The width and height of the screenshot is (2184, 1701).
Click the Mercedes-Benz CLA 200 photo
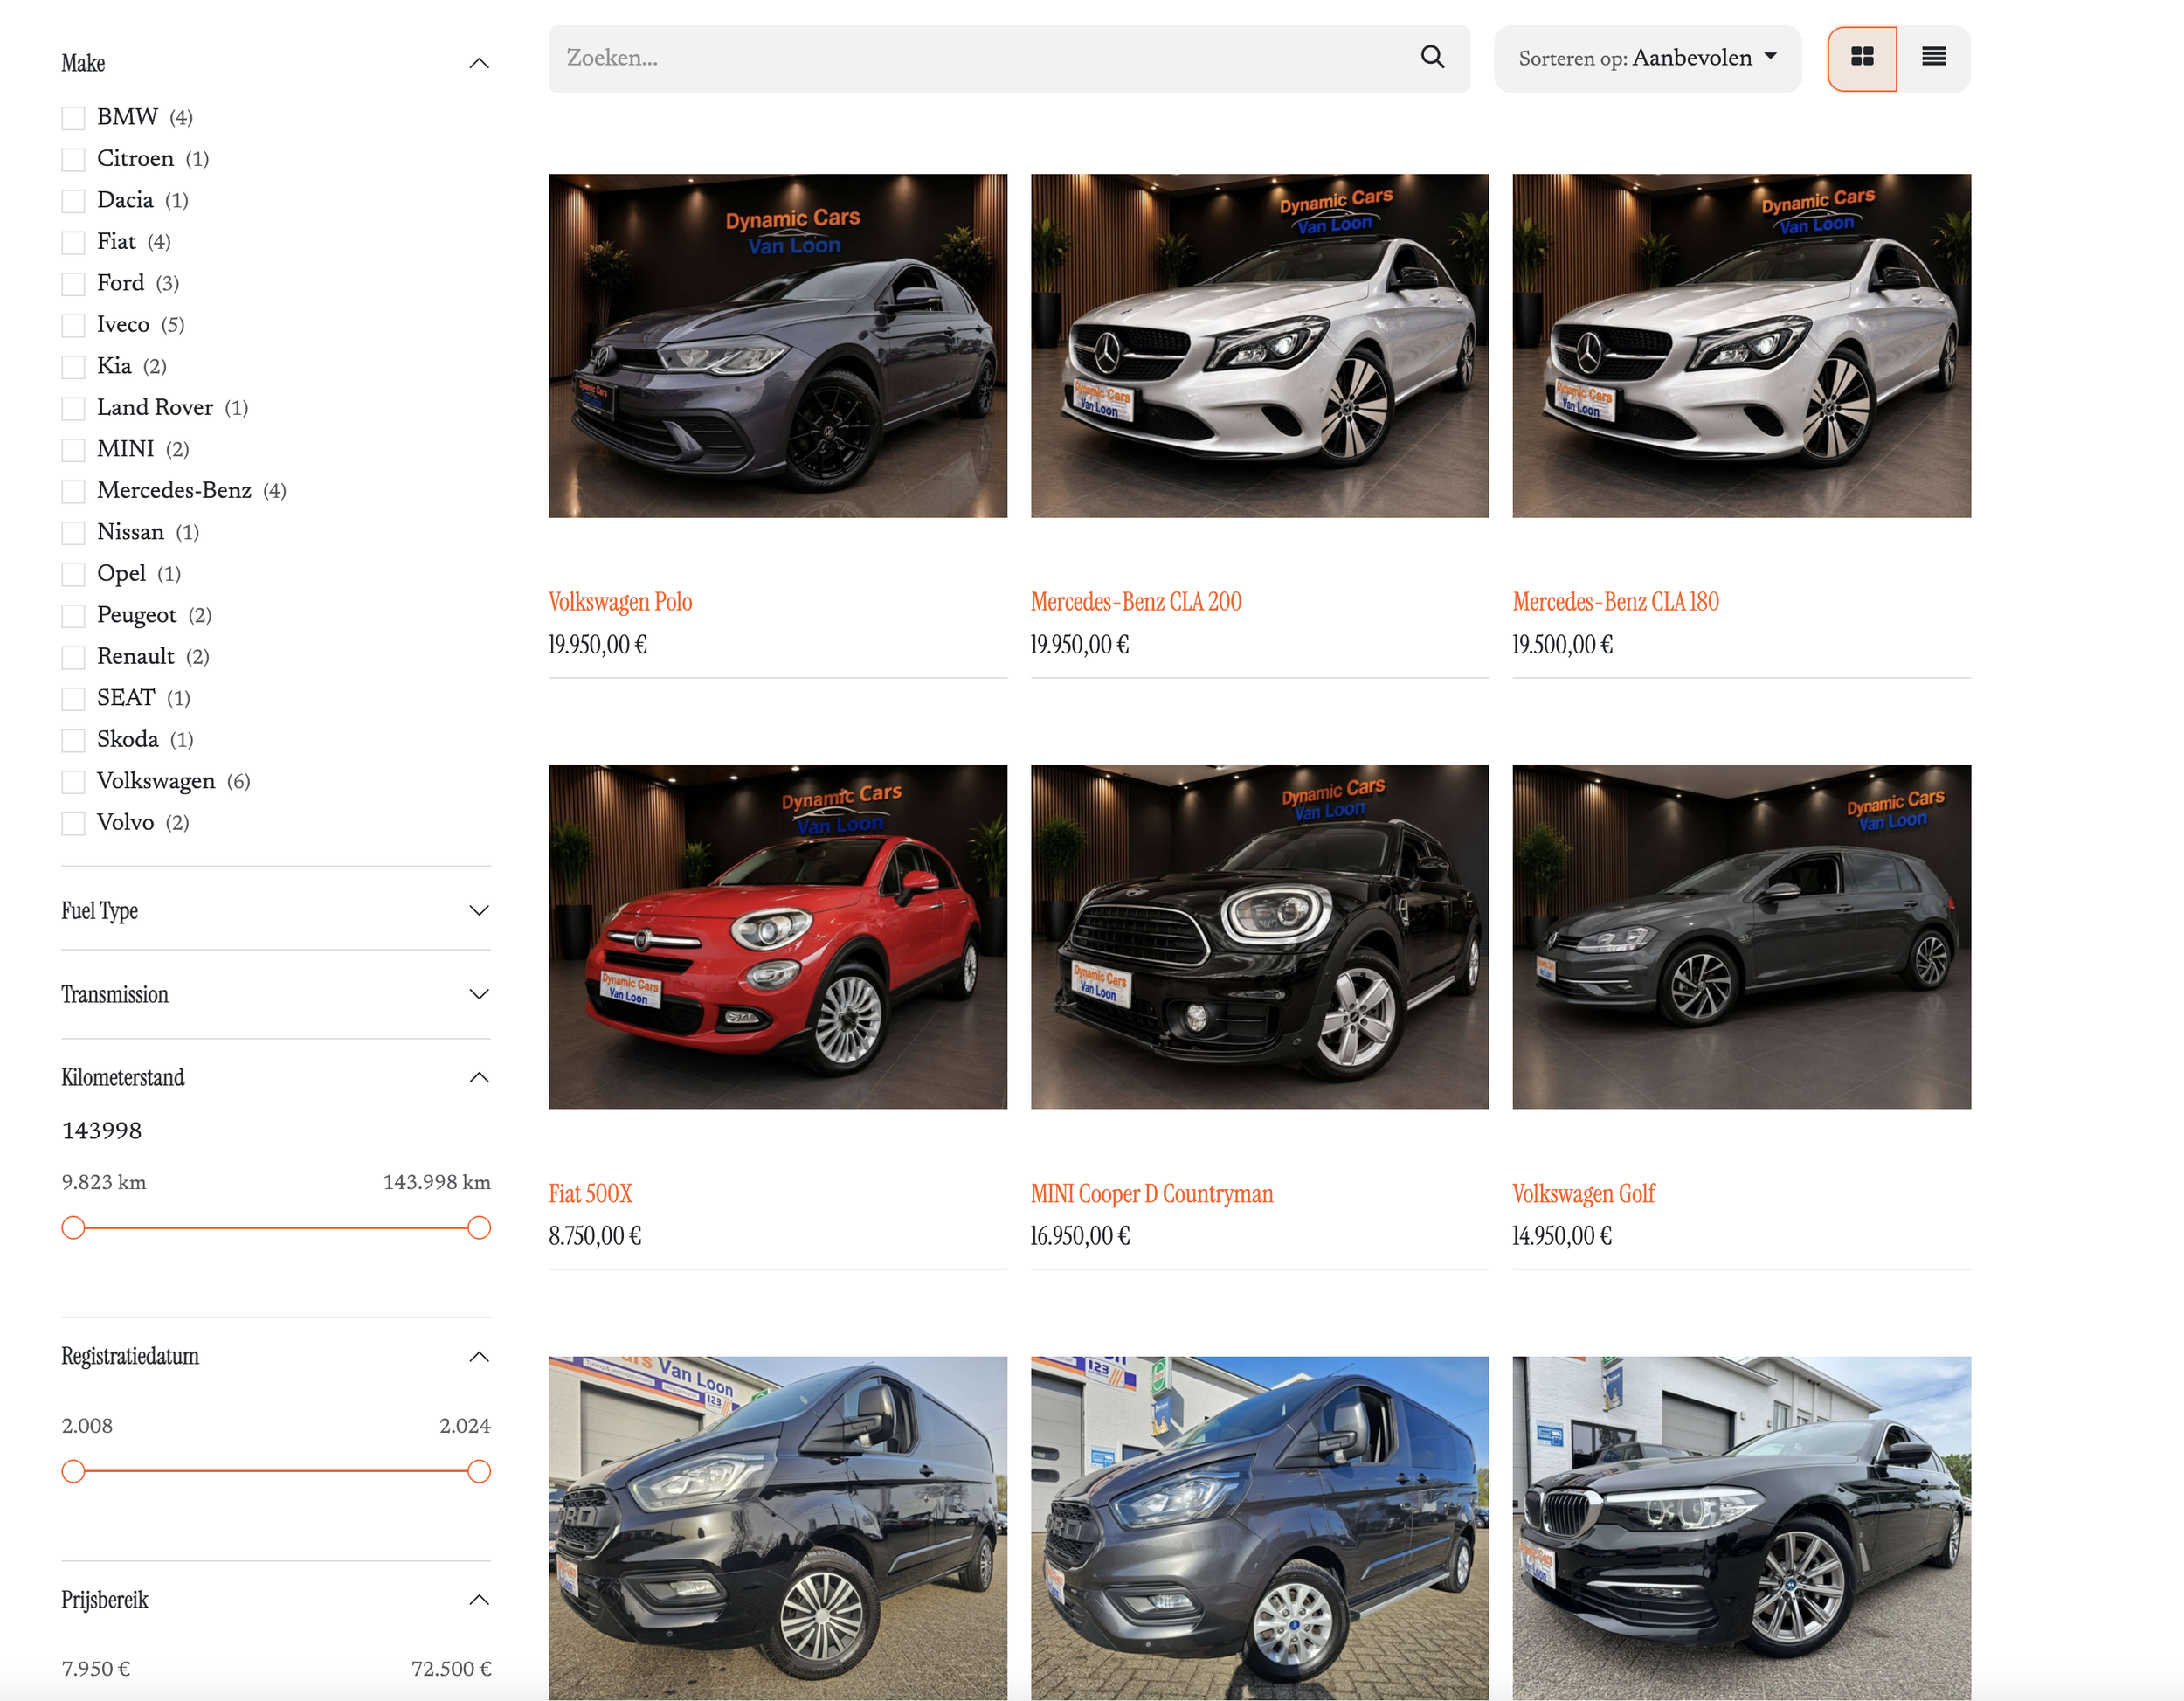point(1260,346)
